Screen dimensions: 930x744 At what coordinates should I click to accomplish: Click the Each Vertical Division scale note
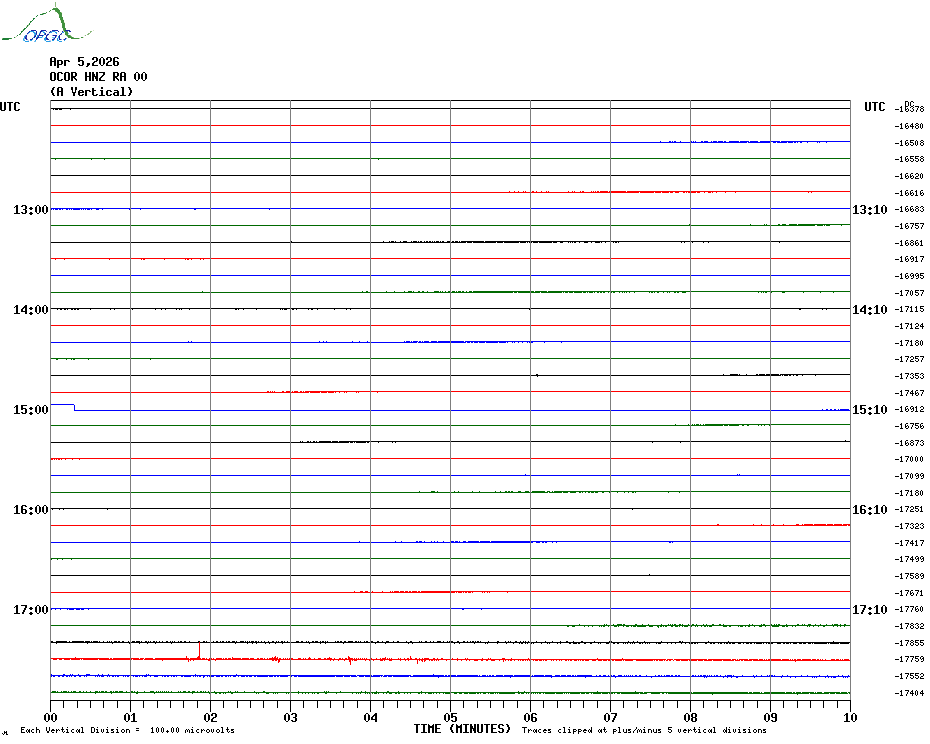point(127,731)
